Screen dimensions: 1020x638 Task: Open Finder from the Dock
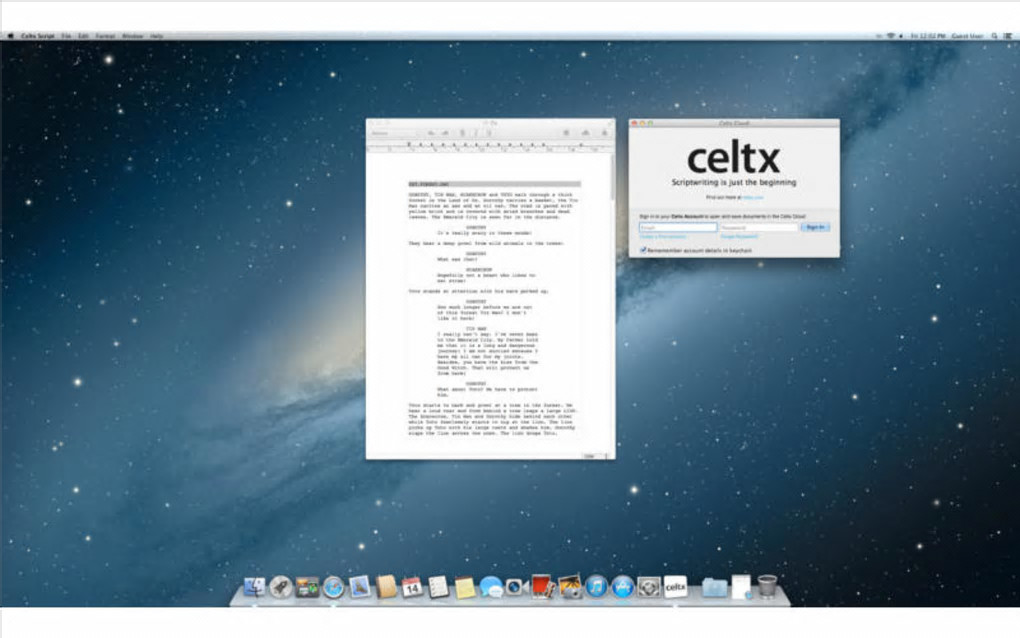coord(254,587)
